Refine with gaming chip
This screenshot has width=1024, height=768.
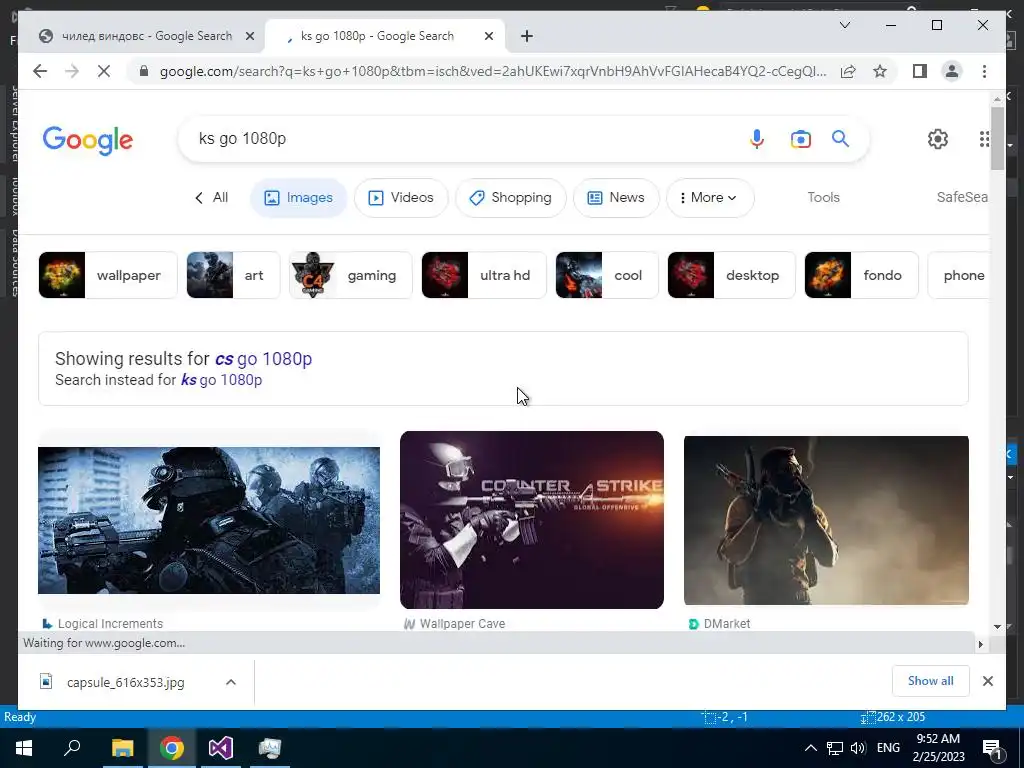(x=351, y=275)
